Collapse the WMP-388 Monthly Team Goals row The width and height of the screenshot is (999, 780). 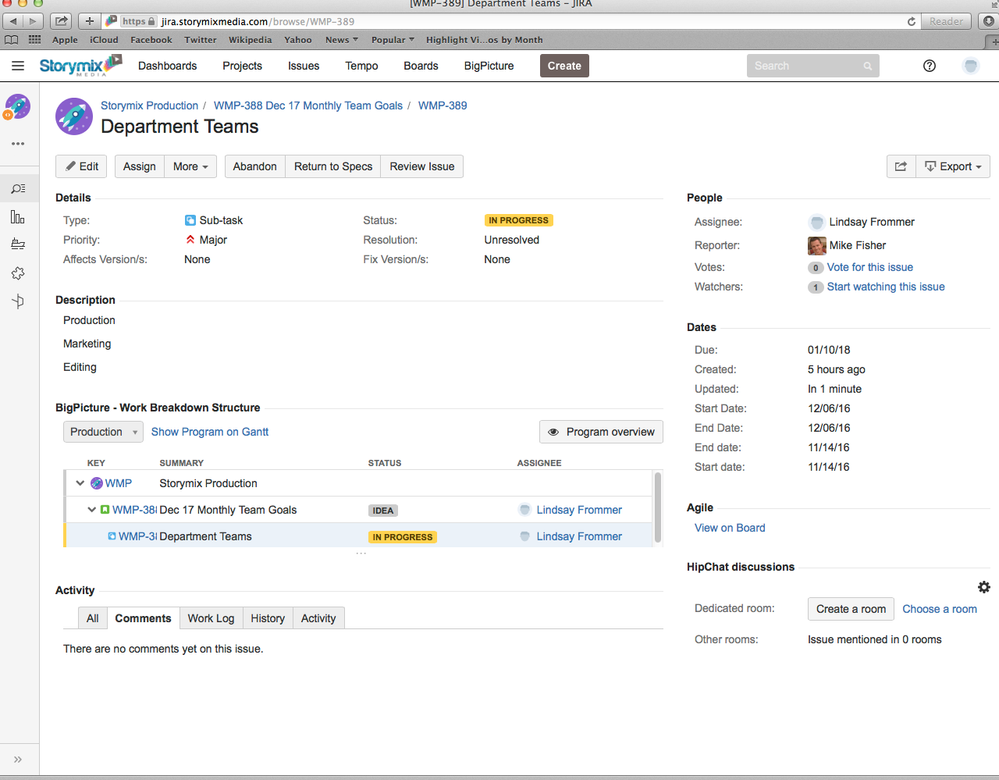pyautogui.click(x=92, y=510)
